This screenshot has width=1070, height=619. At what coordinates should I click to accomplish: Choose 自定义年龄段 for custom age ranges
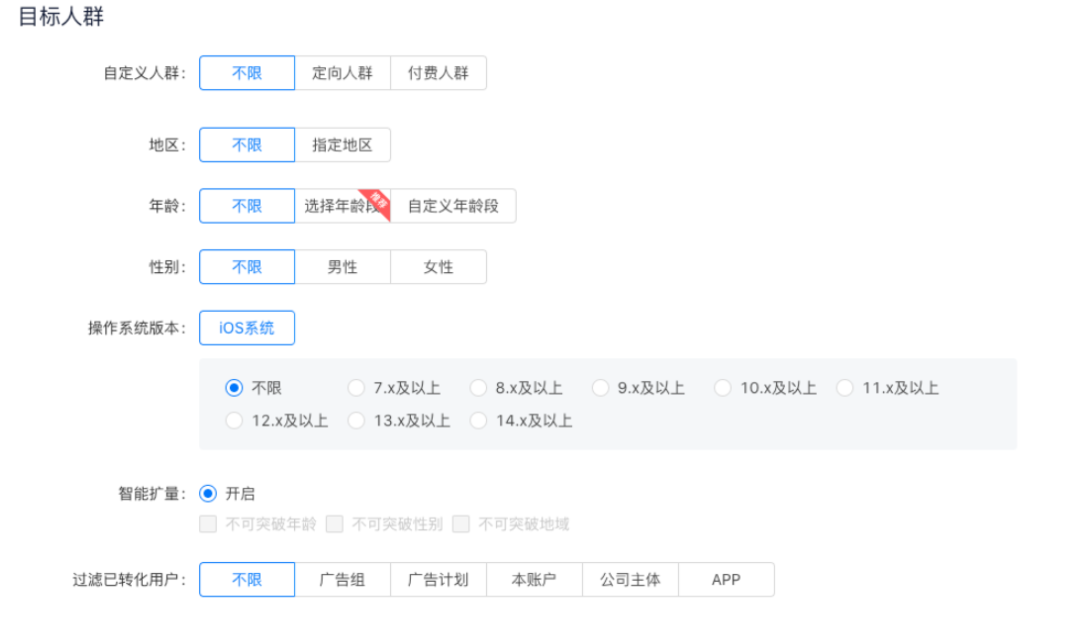(454, 205)
